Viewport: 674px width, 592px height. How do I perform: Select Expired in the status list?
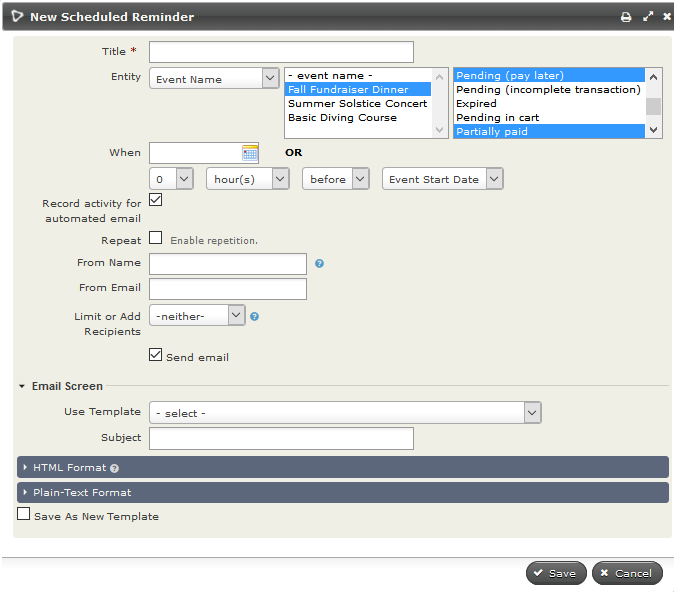pyautogui.click(x=477, y=104)
